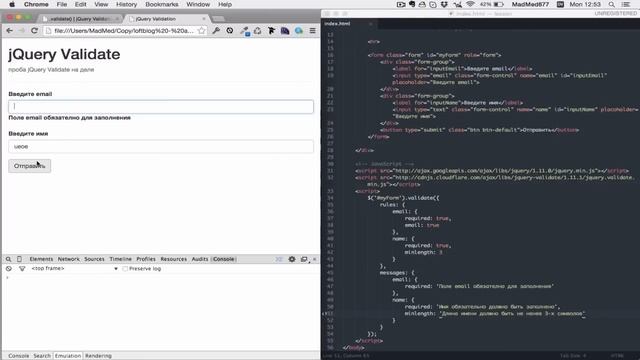The width and height of the screenshot is (640, 360).
Task: Click the key extension icon in Chrome toolbar
Action: [x=216, y=31]
